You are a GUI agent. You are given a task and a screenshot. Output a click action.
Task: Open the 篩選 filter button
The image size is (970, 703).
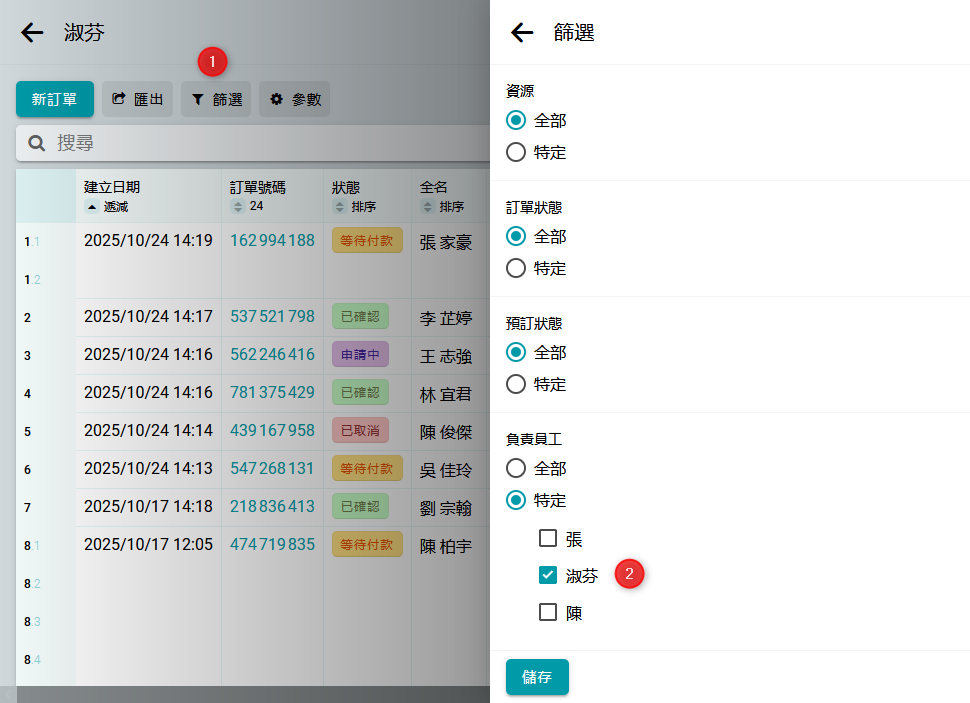click(216, 99)
